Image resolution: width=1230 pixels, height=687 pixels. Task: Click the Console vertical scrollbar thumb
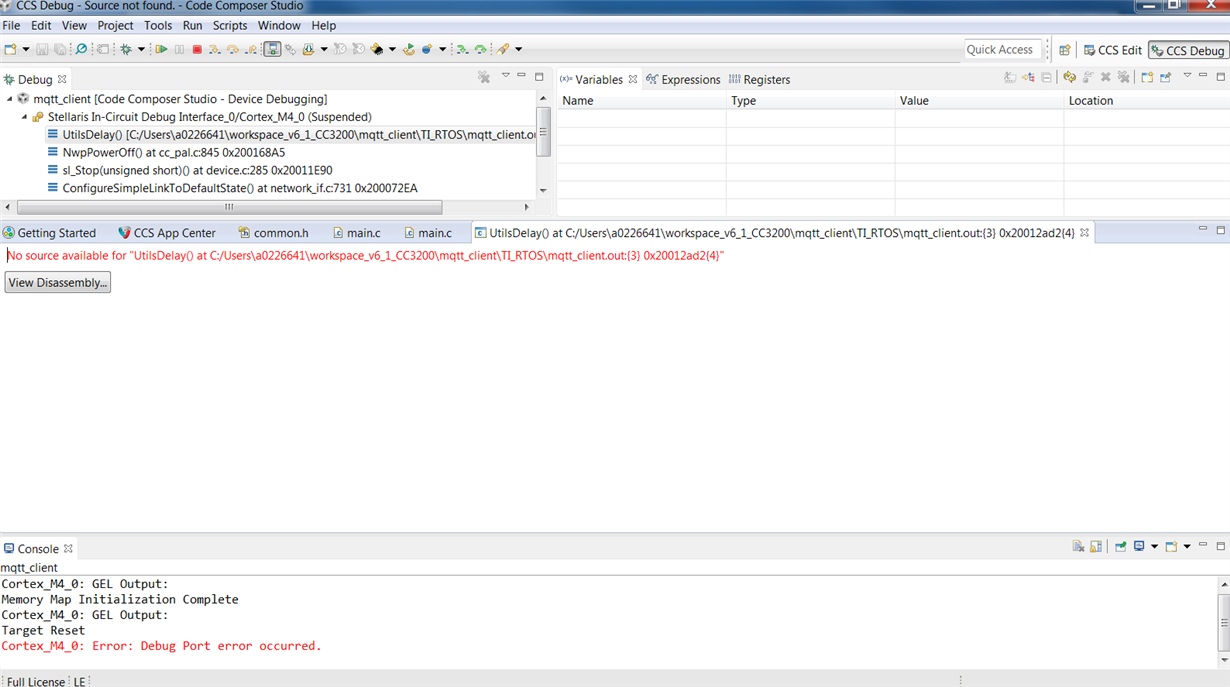(1223, 621)
